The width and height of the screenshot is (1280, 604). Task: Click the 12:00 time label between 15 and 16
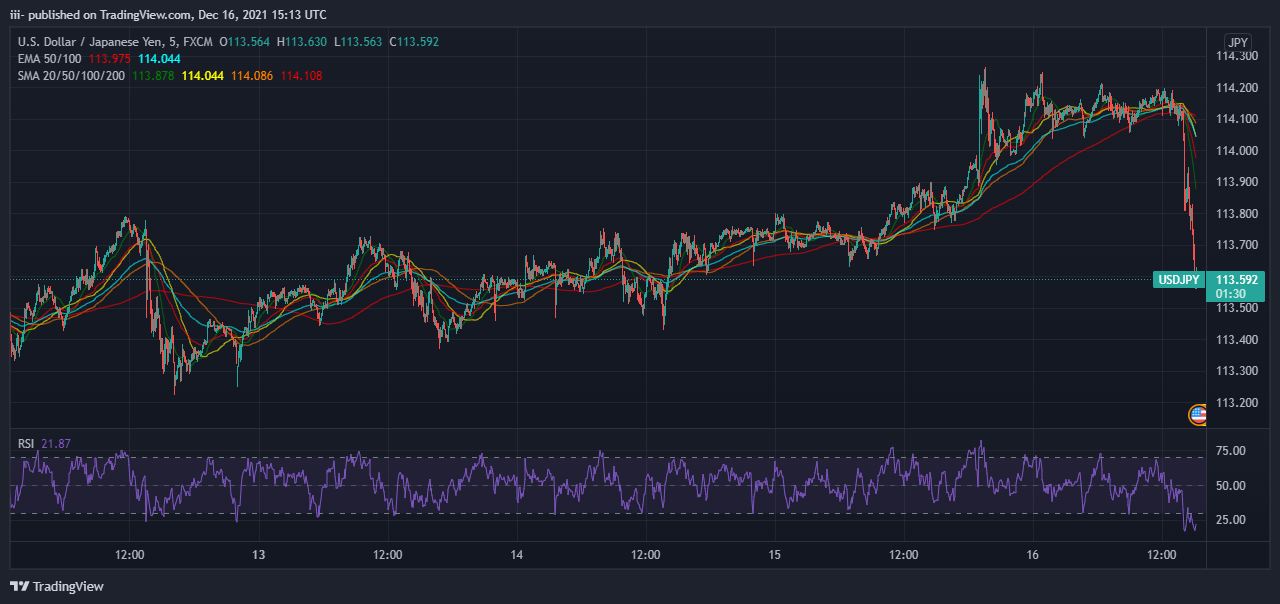click(904, 555)
